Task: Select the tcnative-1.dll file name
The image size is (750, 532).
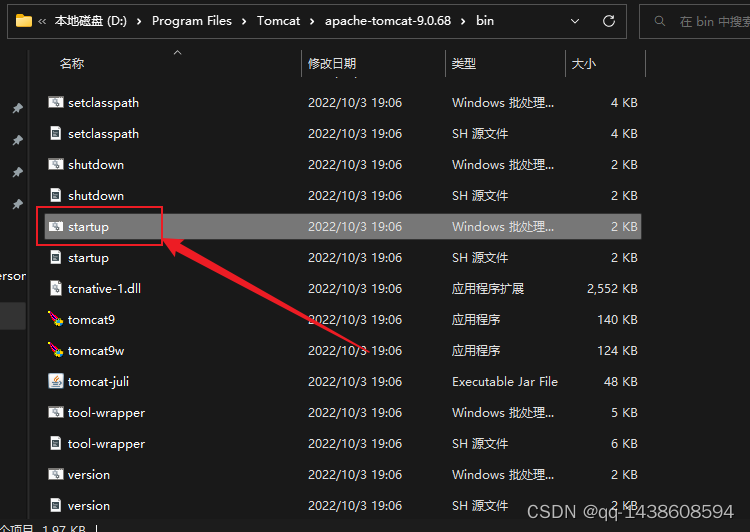Action: tap(104, 288)
